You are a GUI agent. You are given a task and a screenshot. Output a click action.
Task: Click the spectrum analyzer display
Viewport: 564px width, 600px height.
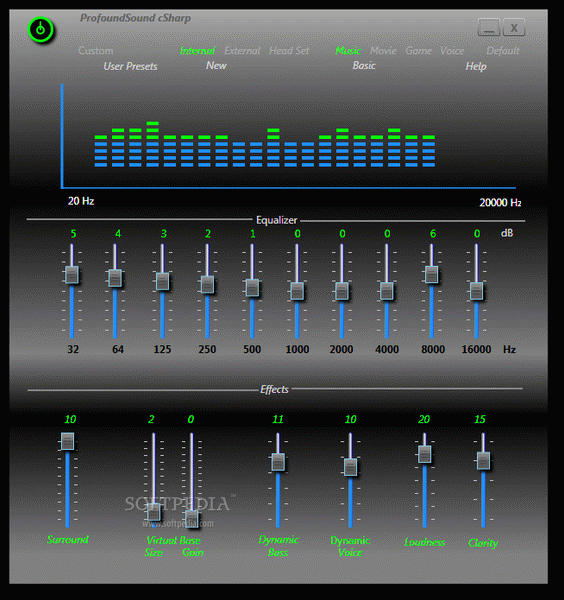(288, 136)
